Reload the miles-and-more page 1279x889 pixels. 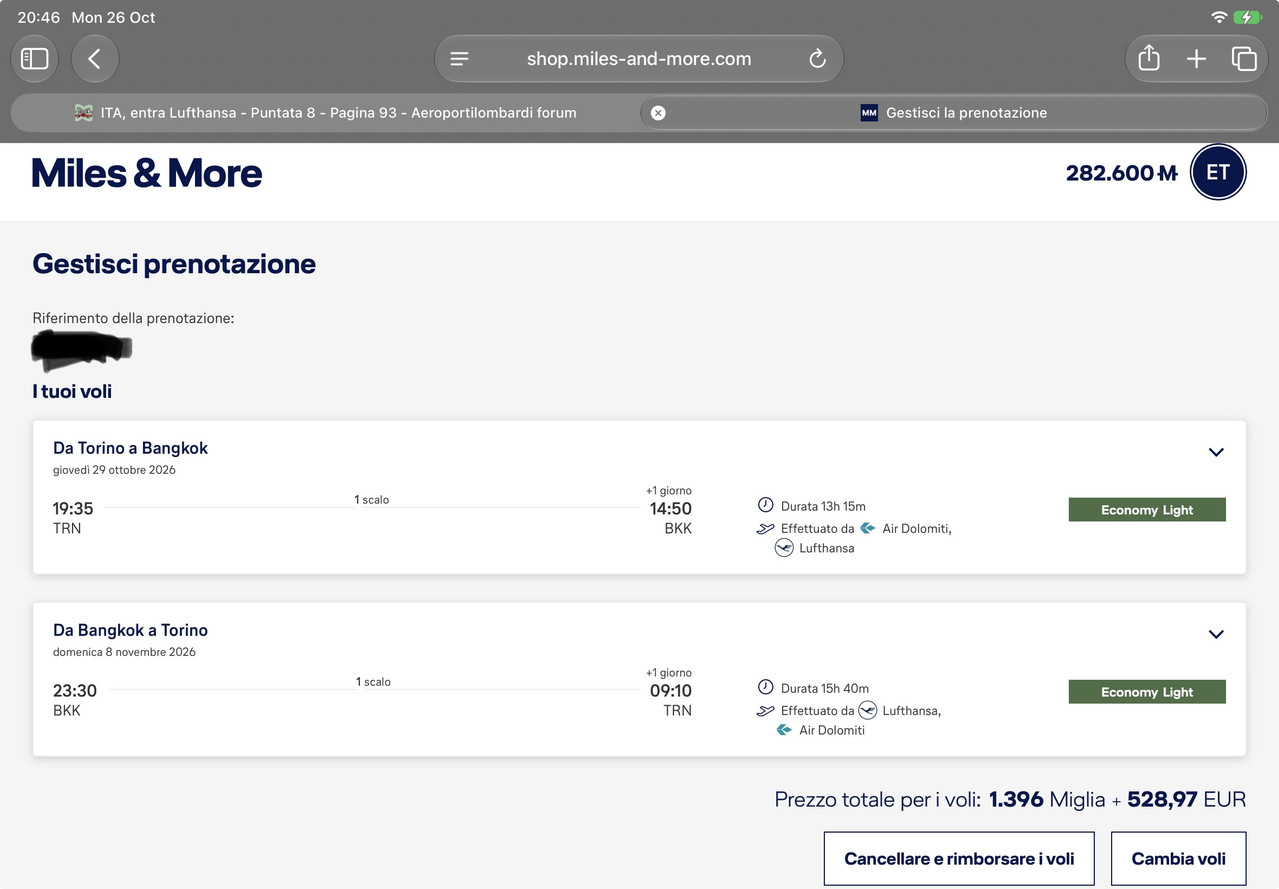(x=817, y=59)
